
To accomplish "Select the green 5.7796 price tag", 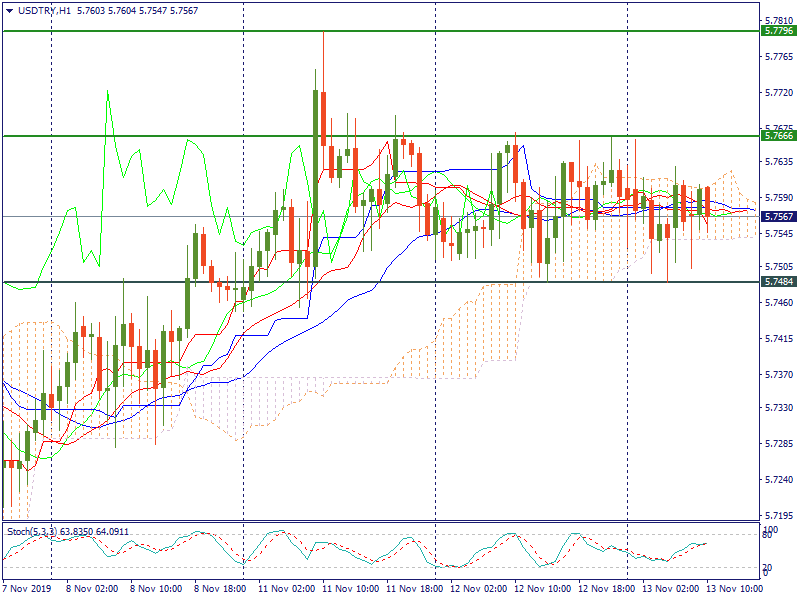I will pos(778,31).
